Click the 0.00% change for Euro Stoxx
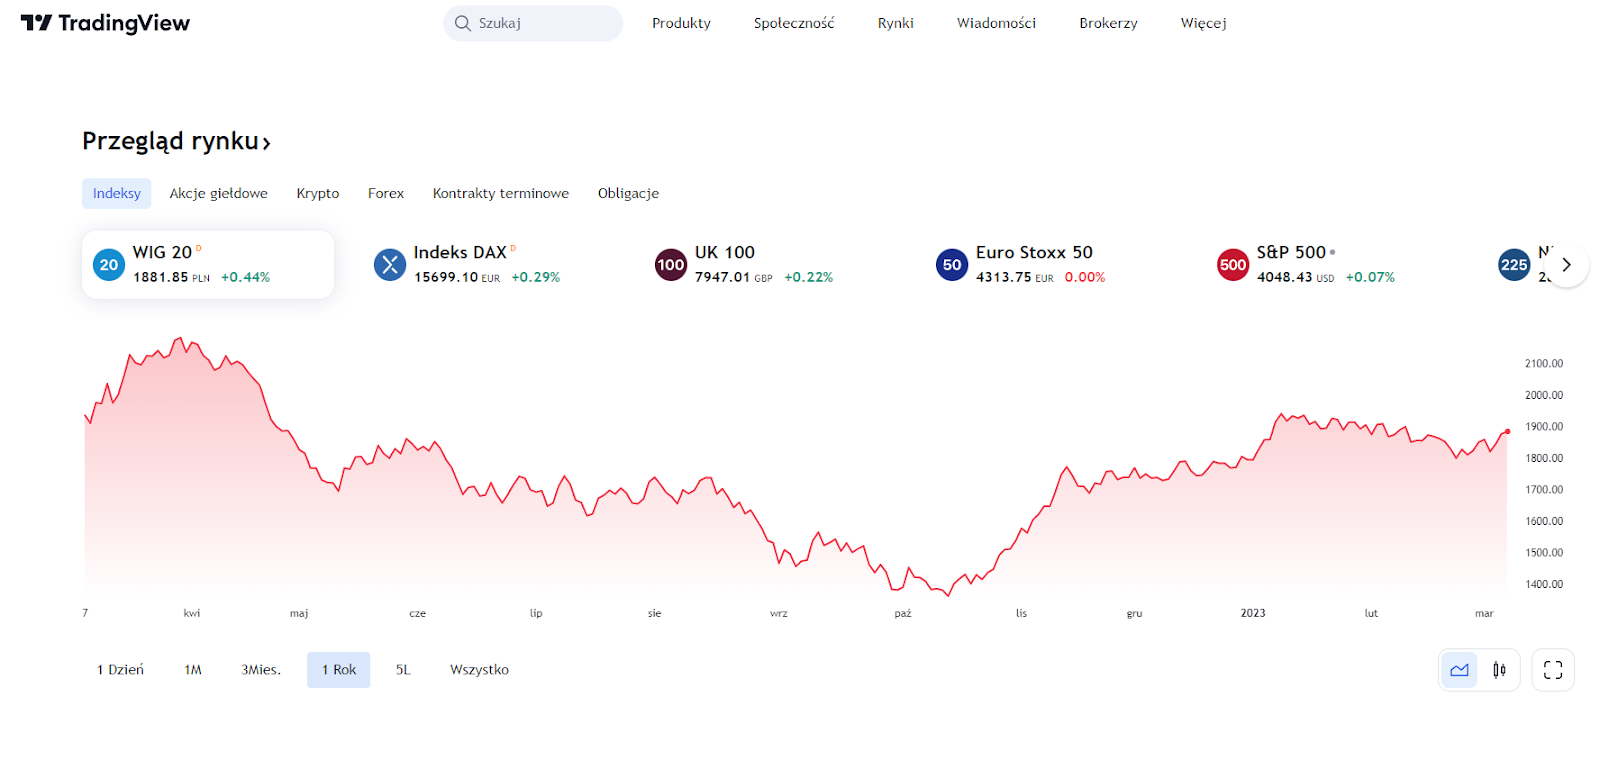The image size is (1600, 769). click(x=1085, y=277)
